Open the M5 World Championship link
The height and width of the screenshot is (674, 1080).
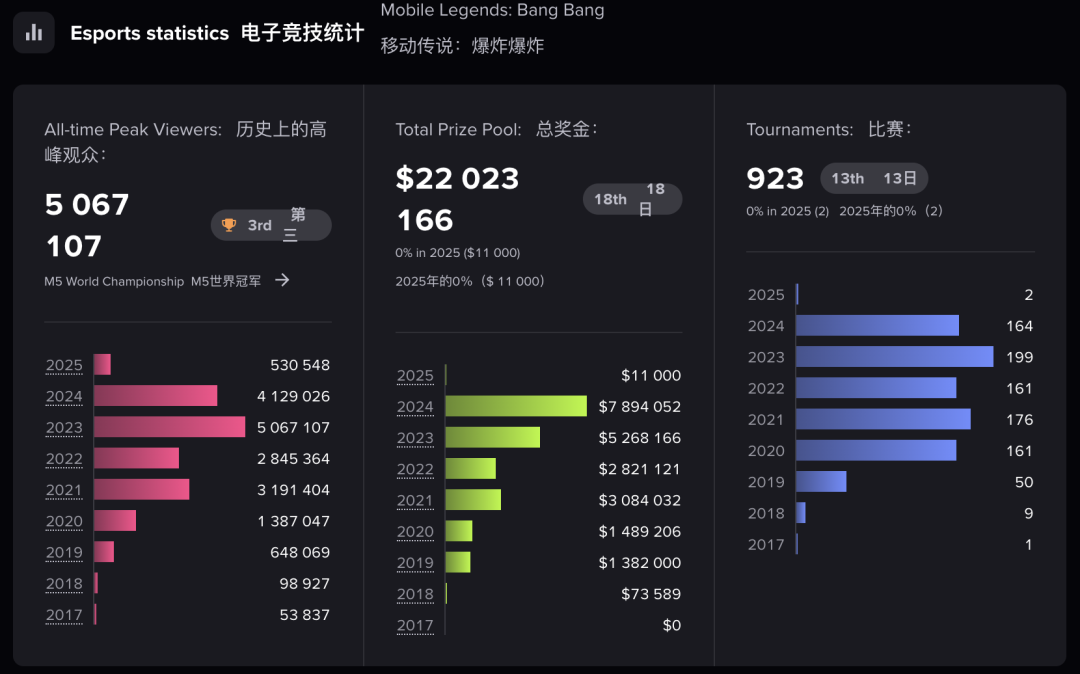coord(114,282)
